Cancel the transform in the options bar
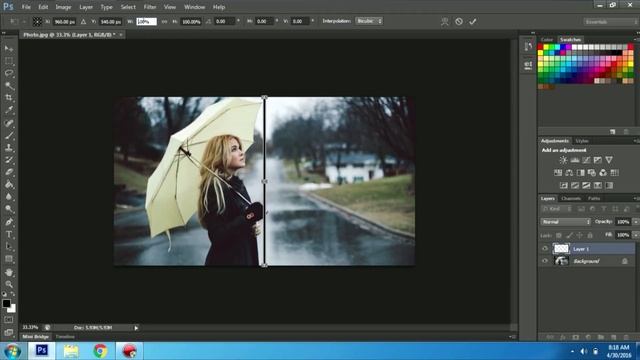Screen dimensions: 640x360 point(459,21)
